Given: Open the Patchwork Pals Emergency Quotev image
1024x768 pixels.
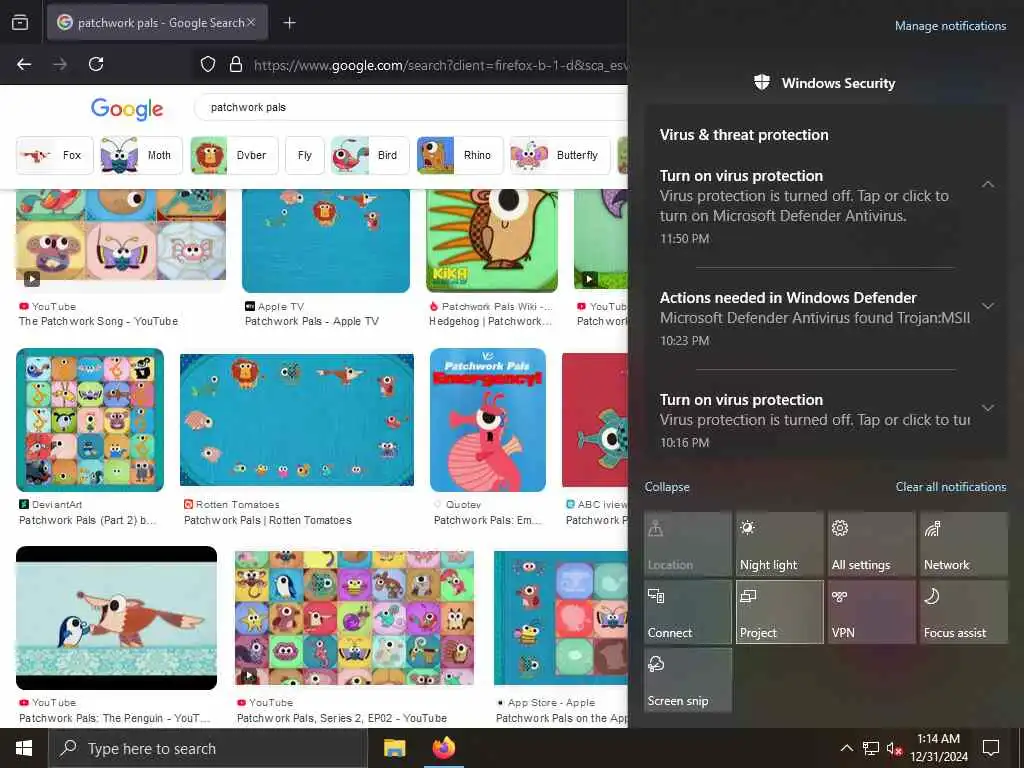Looking at the screenshot, I should pyautogui.click(x=488, y=420).
